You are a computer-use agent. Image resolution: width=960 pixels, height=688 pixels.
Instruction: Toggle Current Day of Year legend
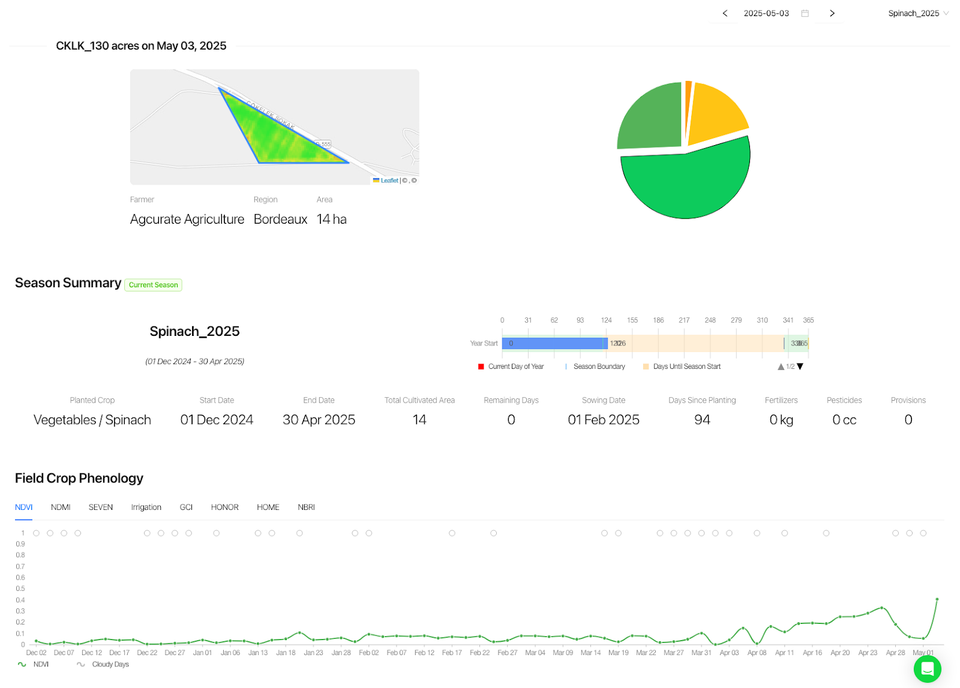coord(511,366)
